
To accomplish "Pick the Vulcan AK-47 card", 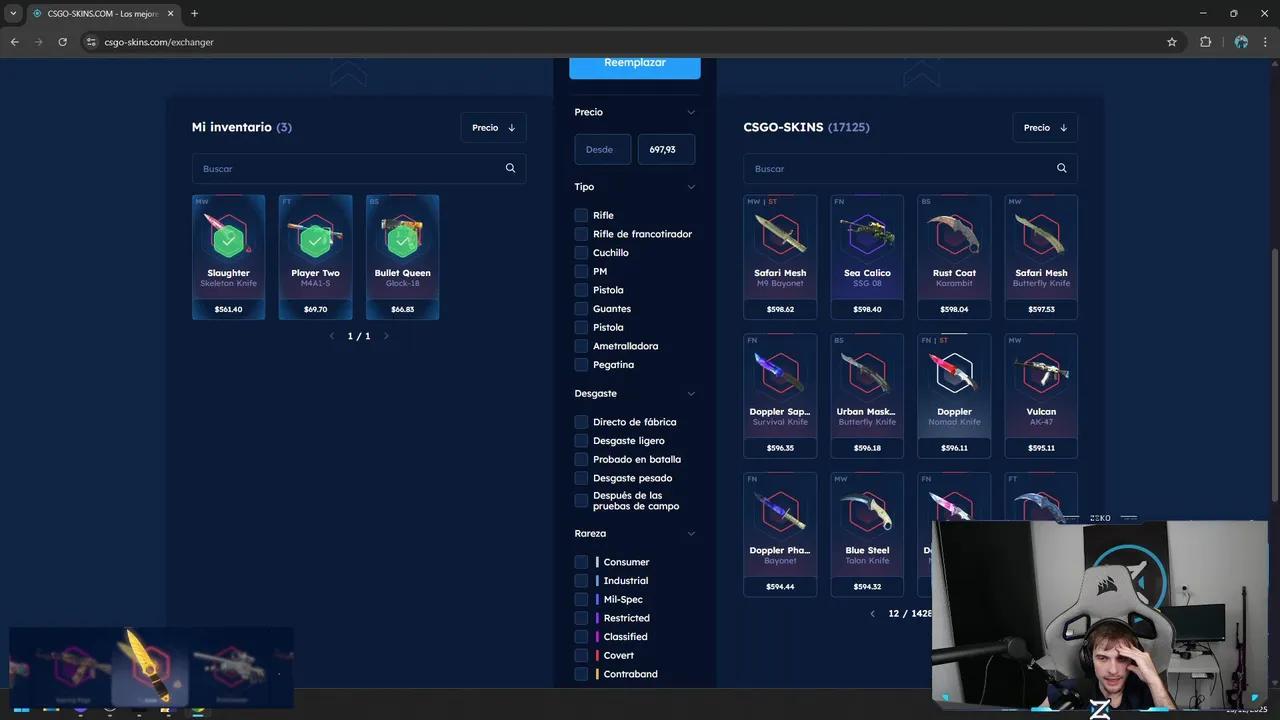I will coord(1041,396).
